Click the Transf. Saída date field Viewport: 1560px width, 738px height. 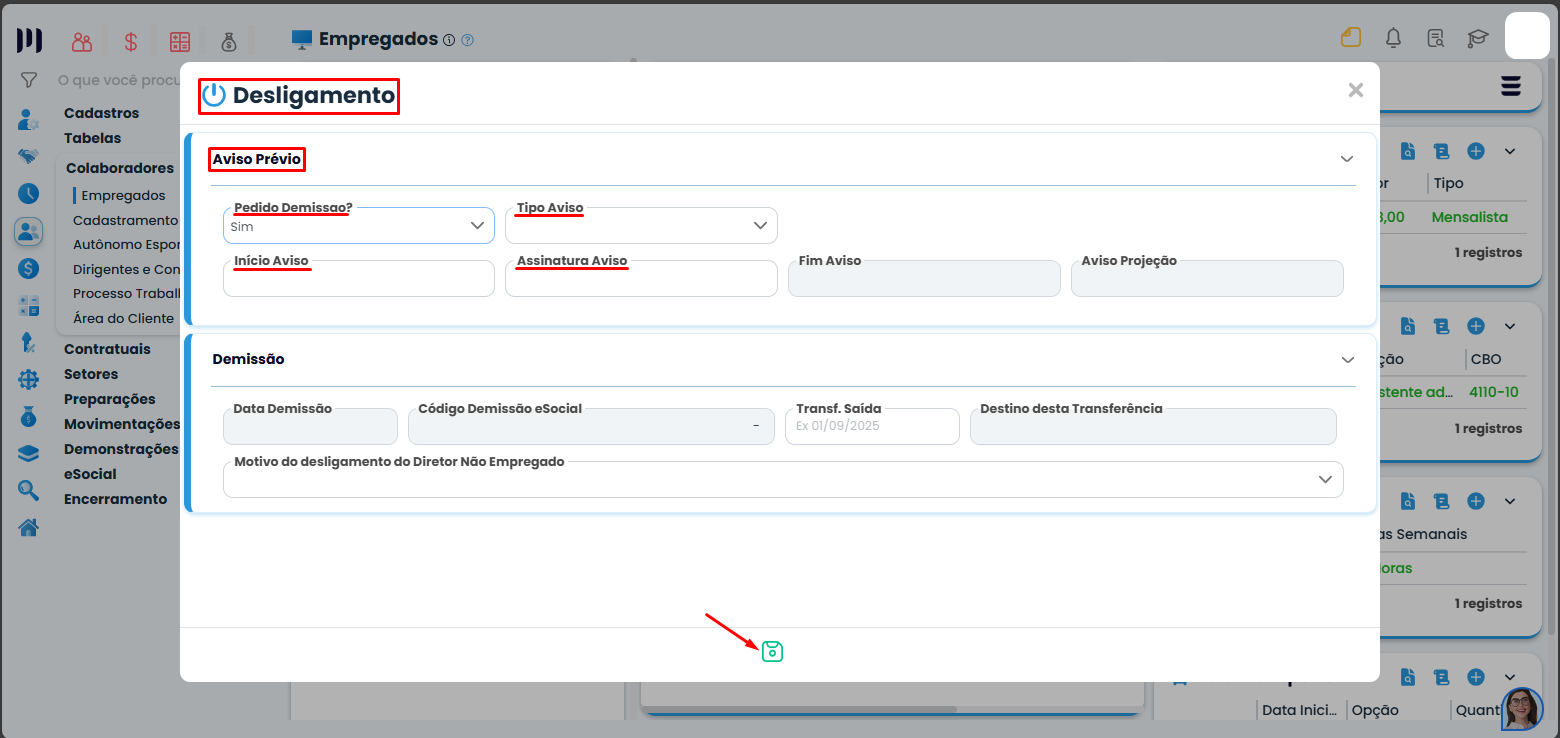coord(872,426)
